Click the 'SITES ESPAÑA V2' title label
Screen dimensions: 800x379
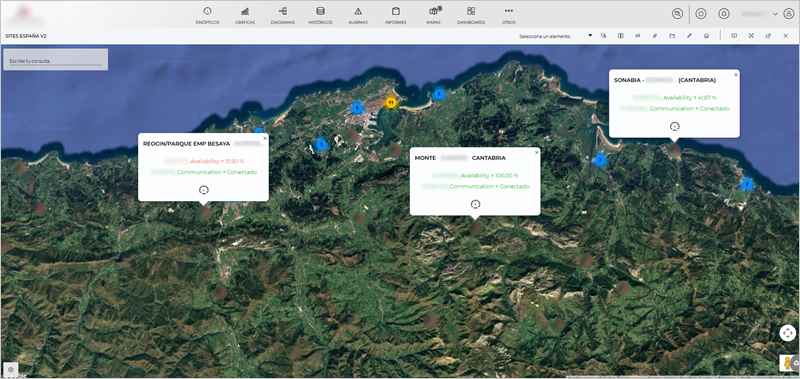tap(26, 36)
